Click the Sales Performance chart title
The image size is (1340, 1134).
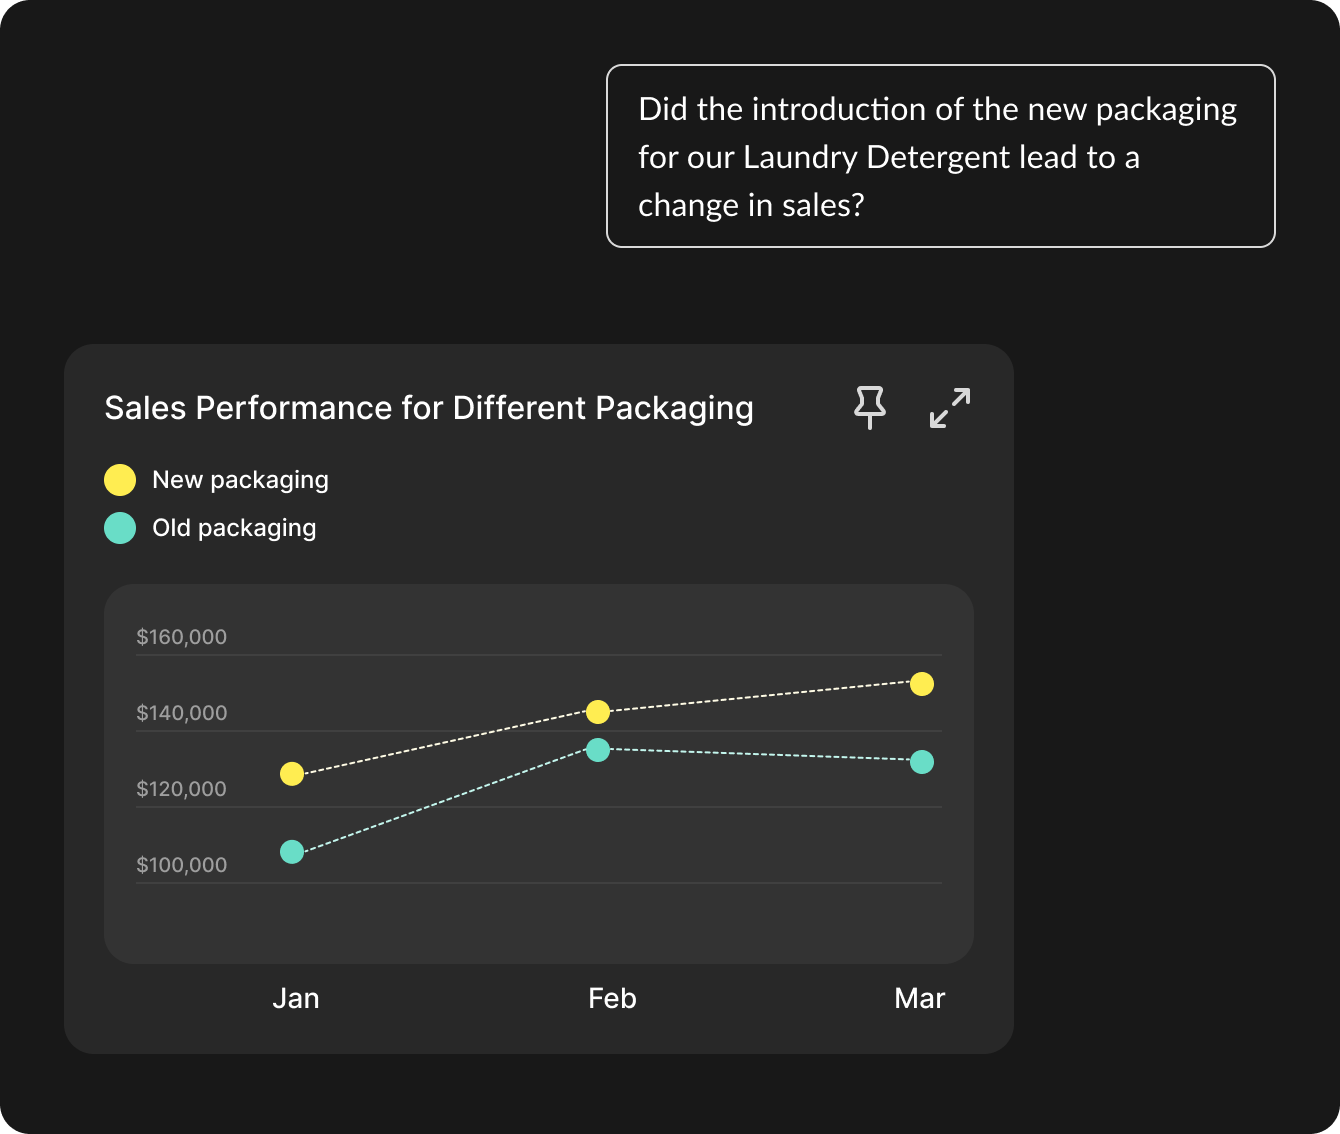[429, 408]
